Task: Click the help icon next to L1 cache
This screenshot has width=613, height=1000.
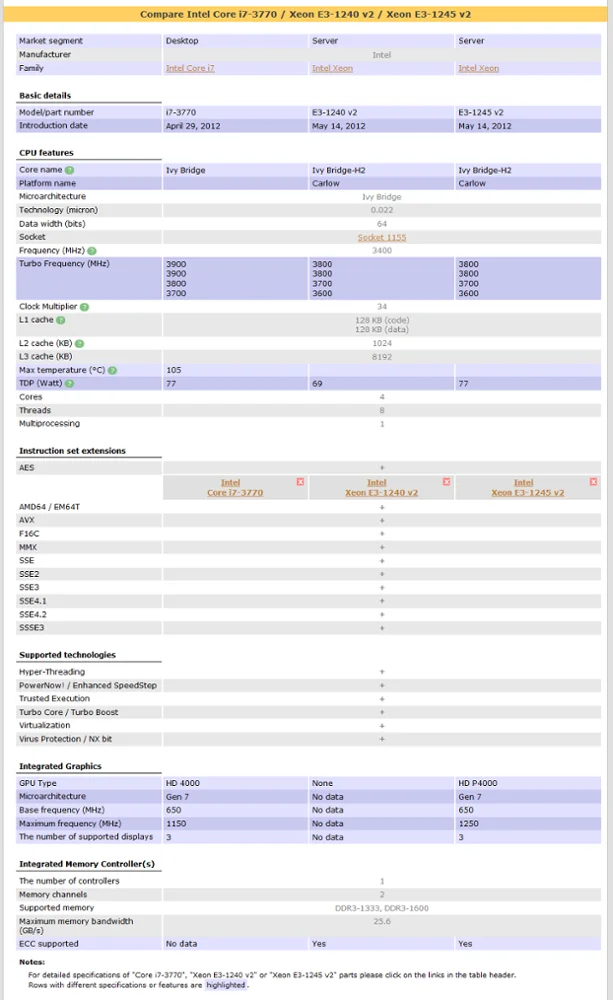Action: (x=61, y=320)
